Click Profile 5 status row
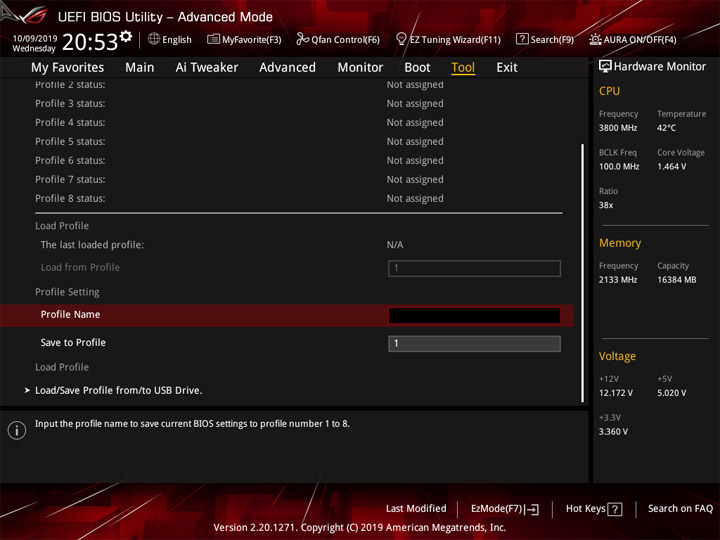This screenshot has width=720, height=540. point(298,141)
